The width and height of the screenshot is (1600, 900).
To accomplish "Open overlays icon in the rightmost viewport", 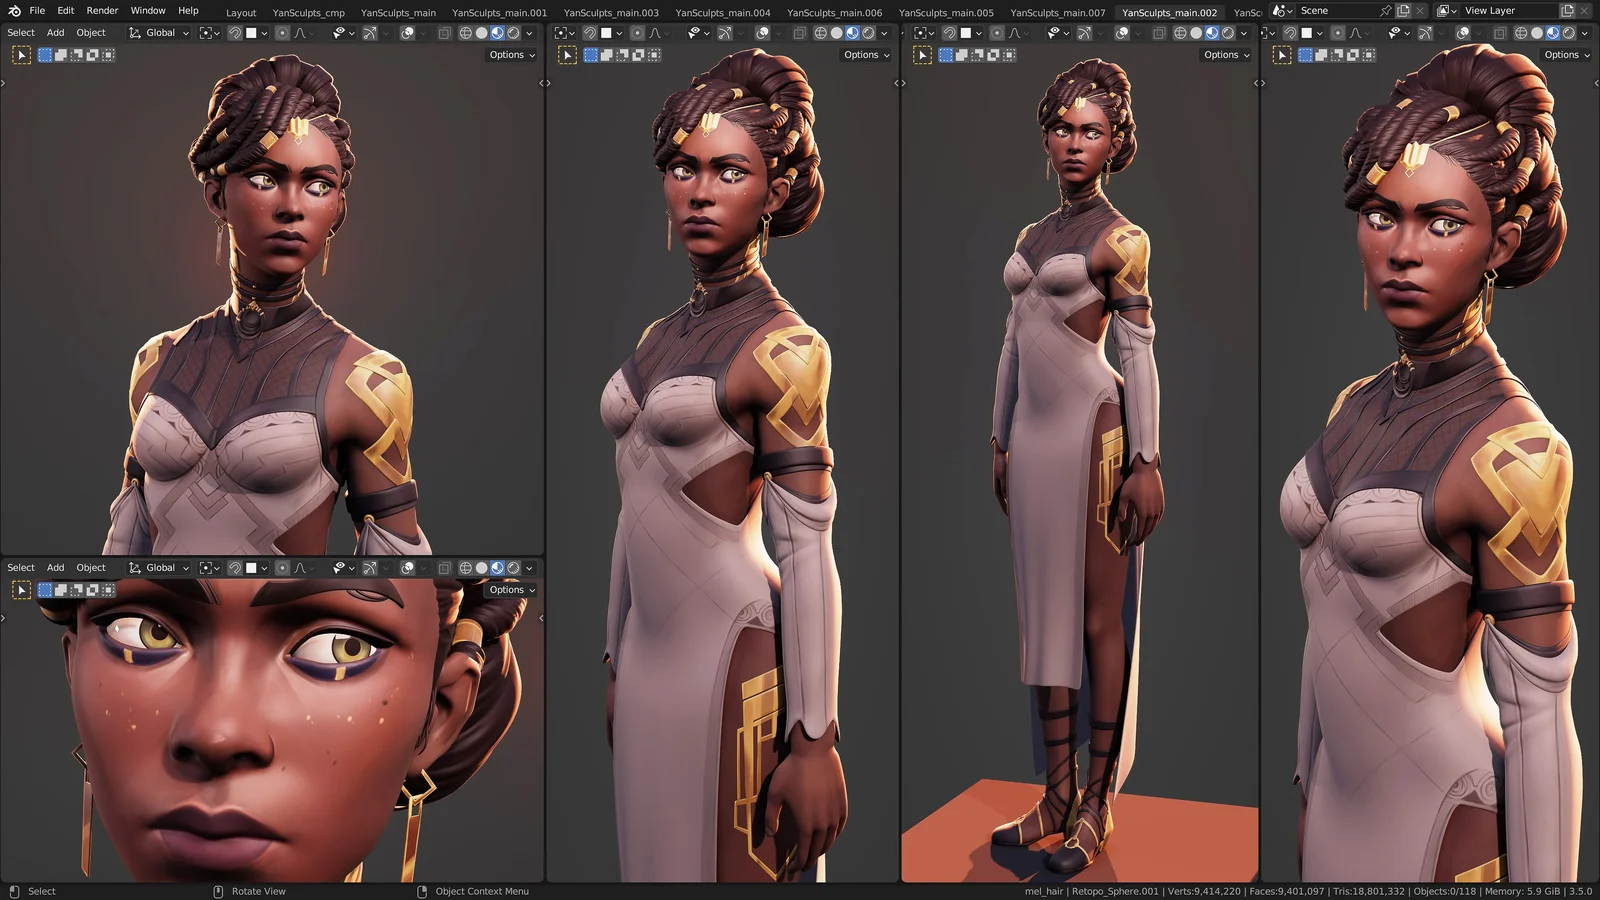I will tap(1462, 33).
